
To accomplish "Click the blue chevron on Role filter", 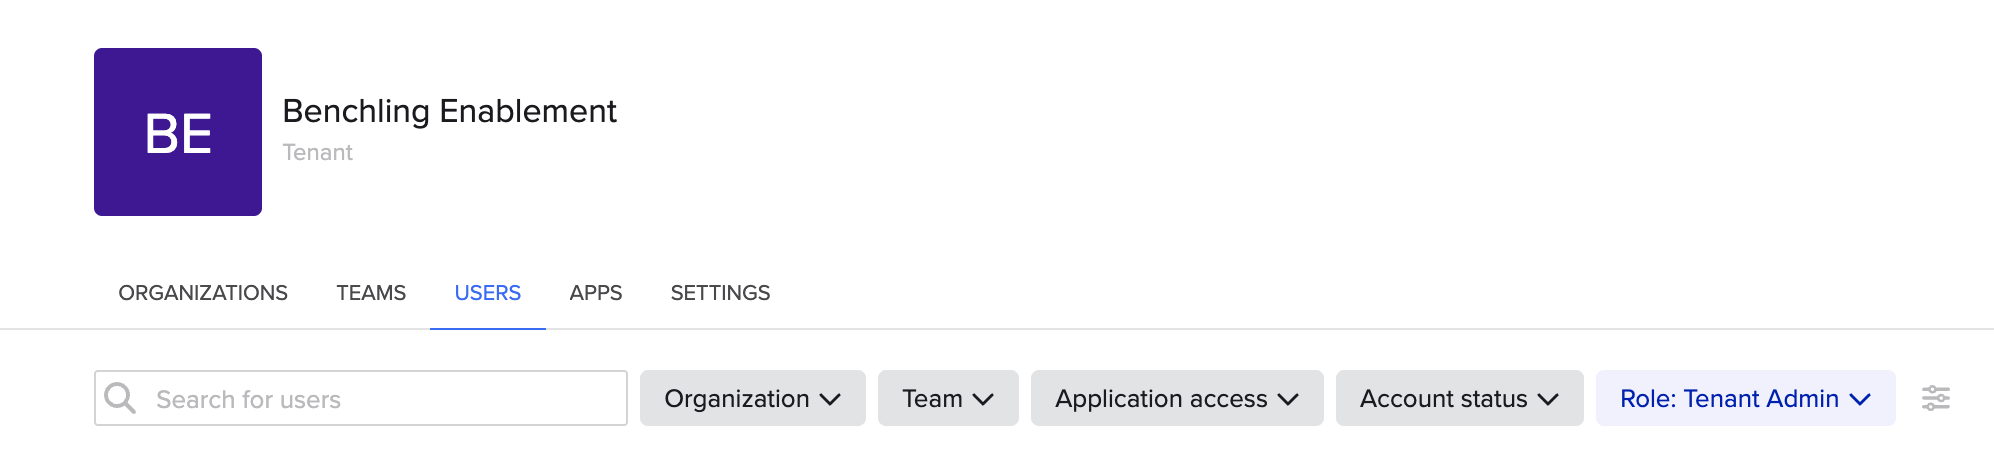I will coord(1860,399).
